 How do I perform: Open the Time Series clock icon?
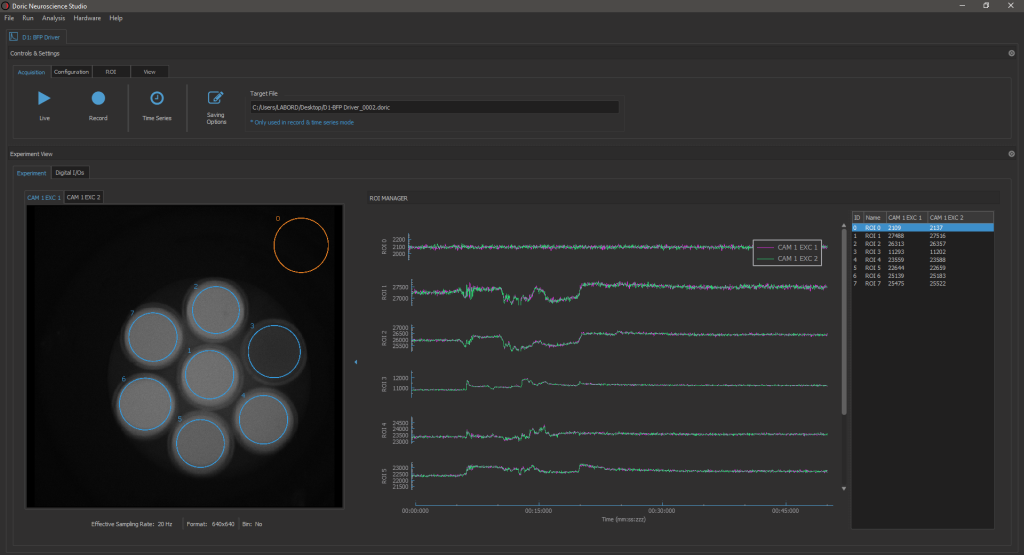tap(157, 98)
